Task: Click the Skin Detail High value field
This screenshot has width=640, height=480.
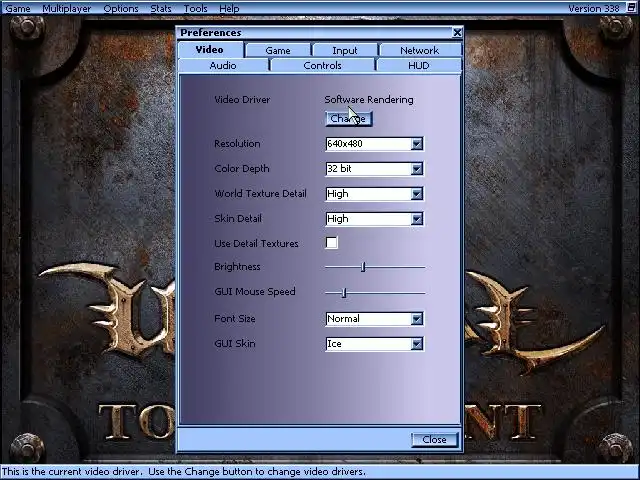Action: [x=368, y=219]
